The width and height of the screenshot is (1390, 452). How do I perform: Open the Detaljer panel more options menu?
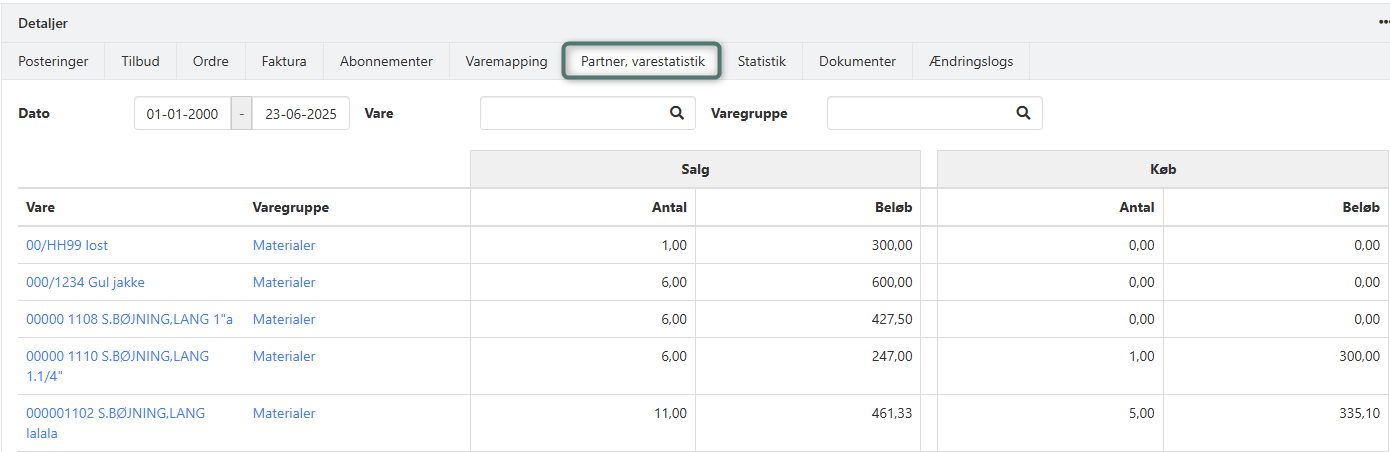coord(1383,22)
